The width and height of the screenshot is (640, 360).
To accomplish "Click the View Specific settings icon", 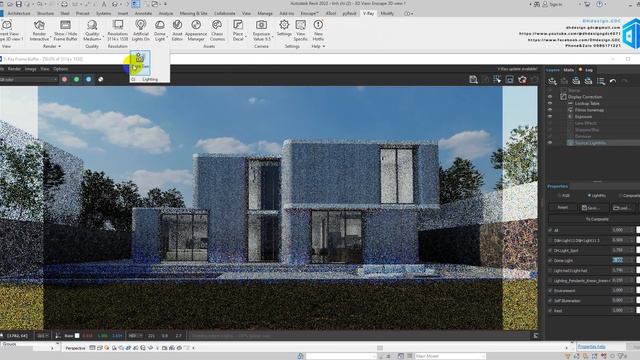I will point(300,30).
